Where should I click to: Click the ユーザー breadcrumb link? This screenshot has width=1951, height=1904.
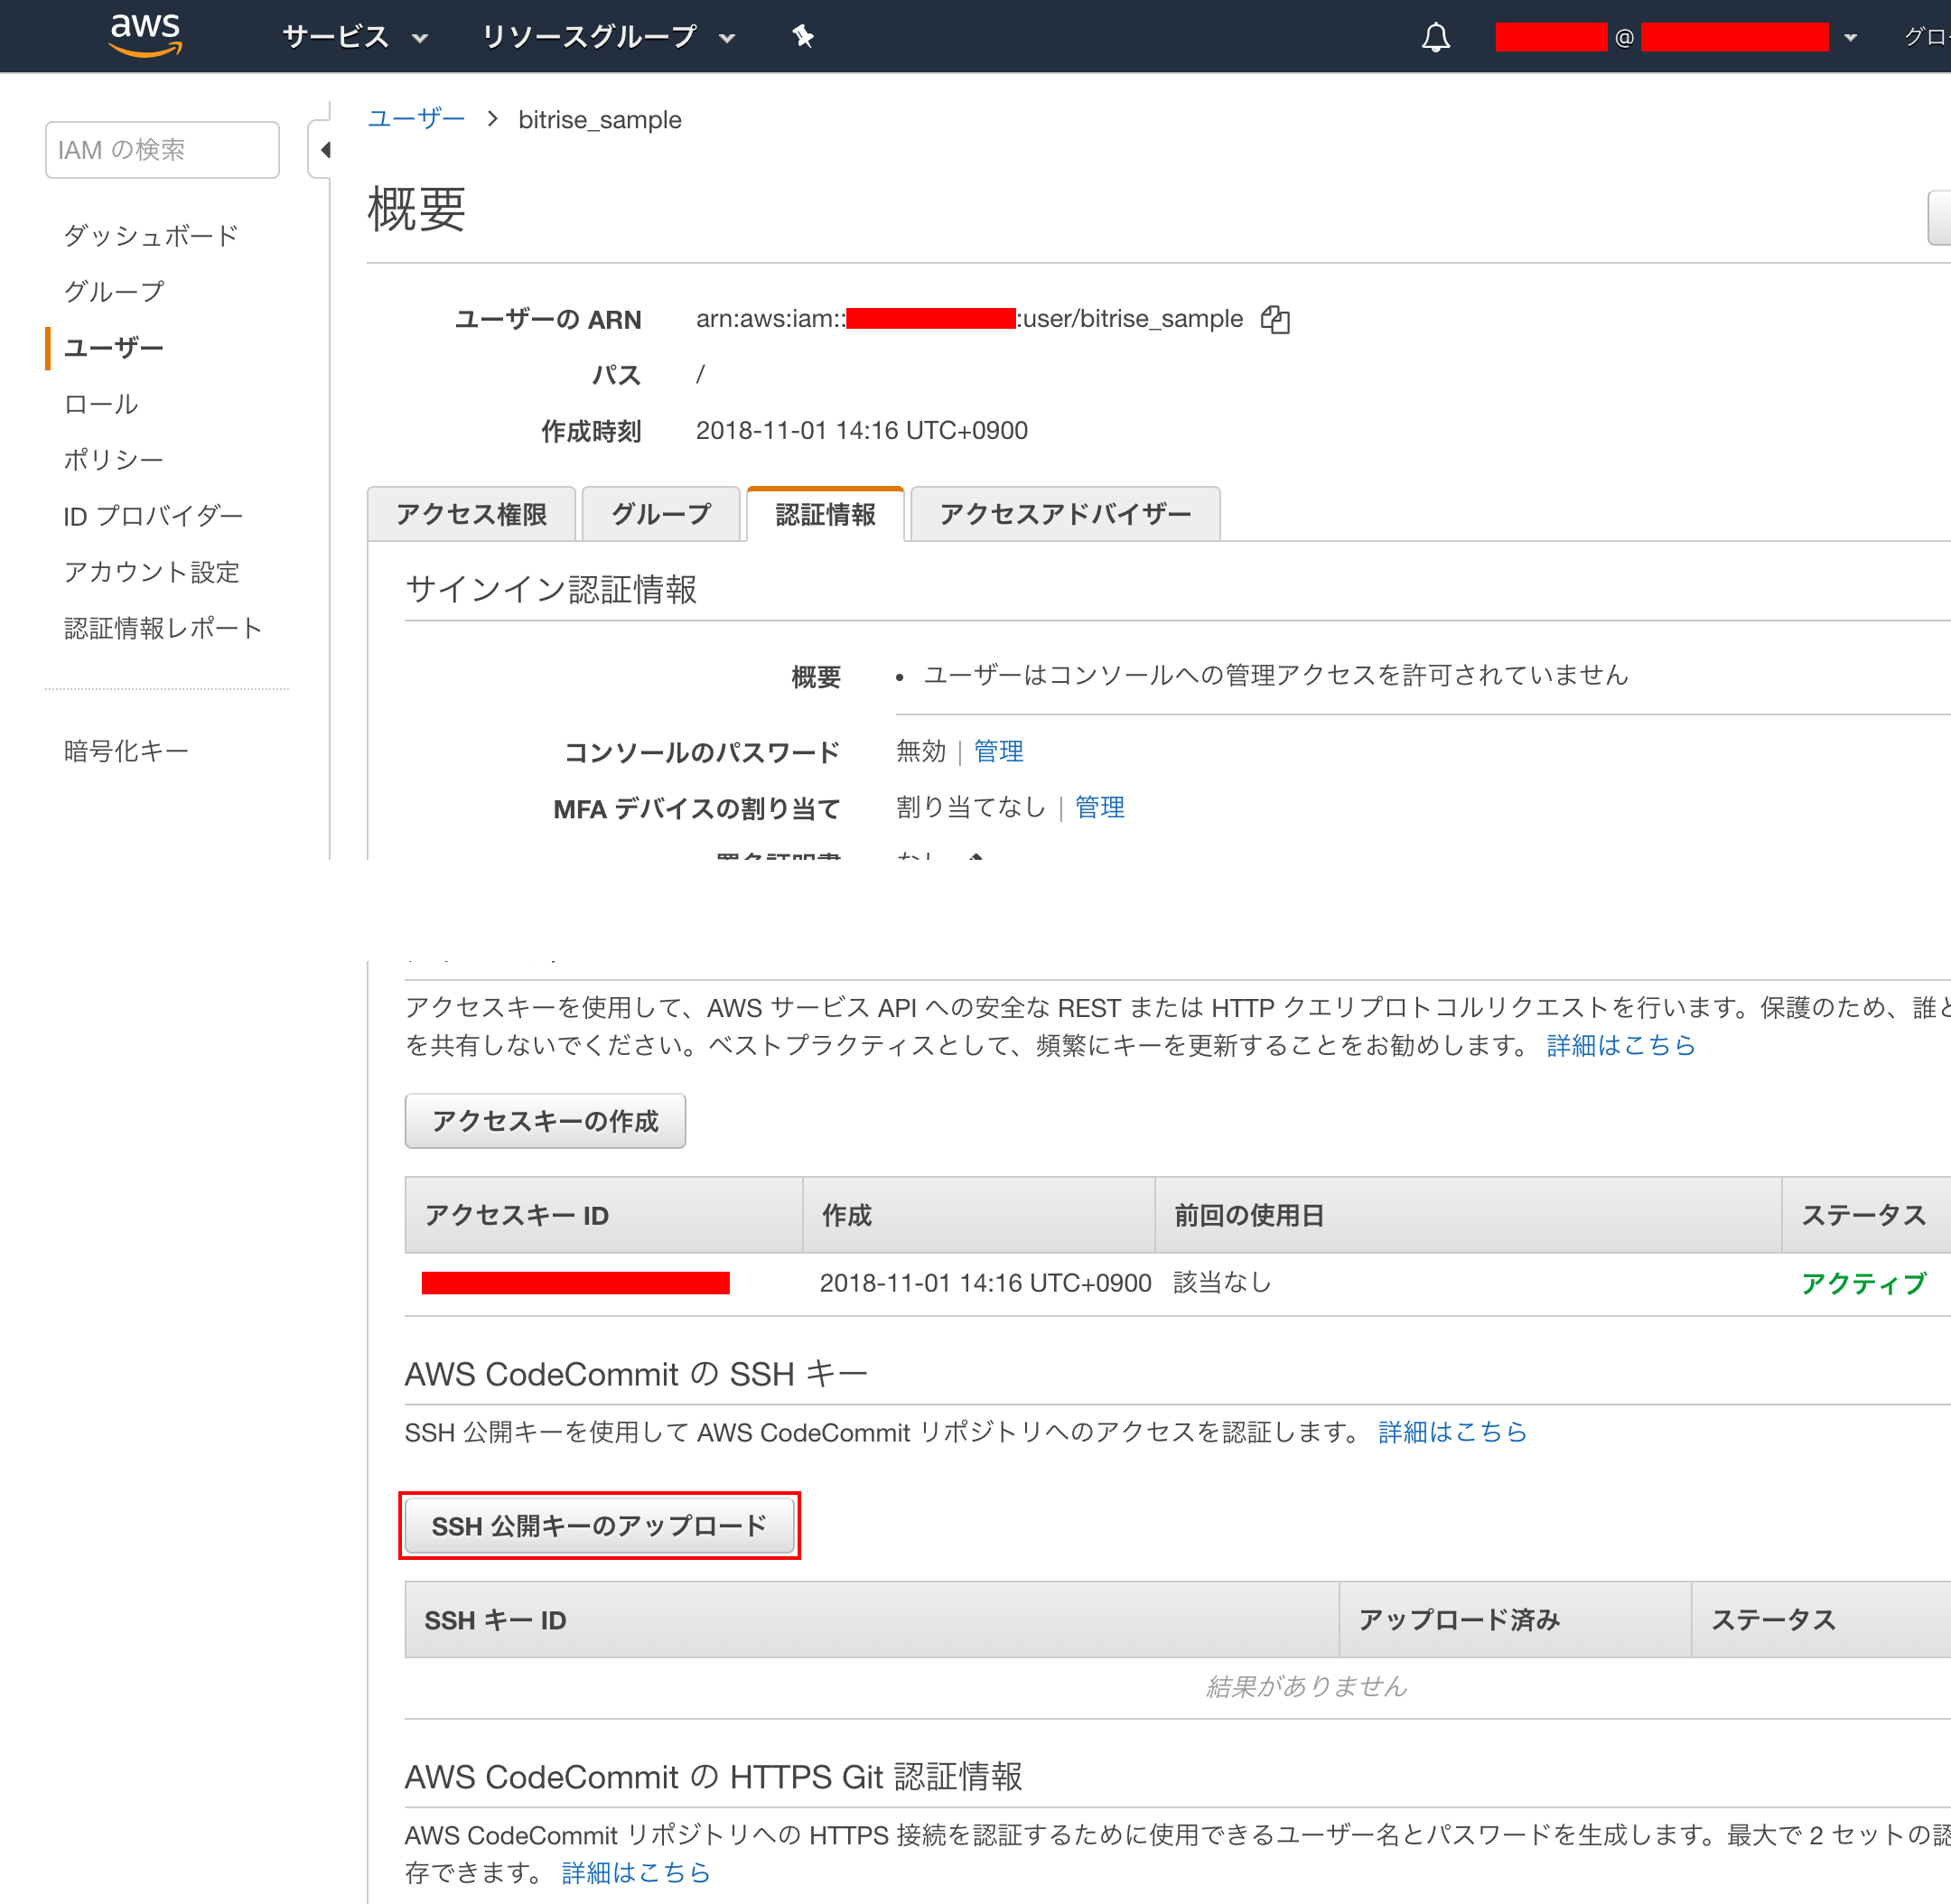tap(416, 119)
